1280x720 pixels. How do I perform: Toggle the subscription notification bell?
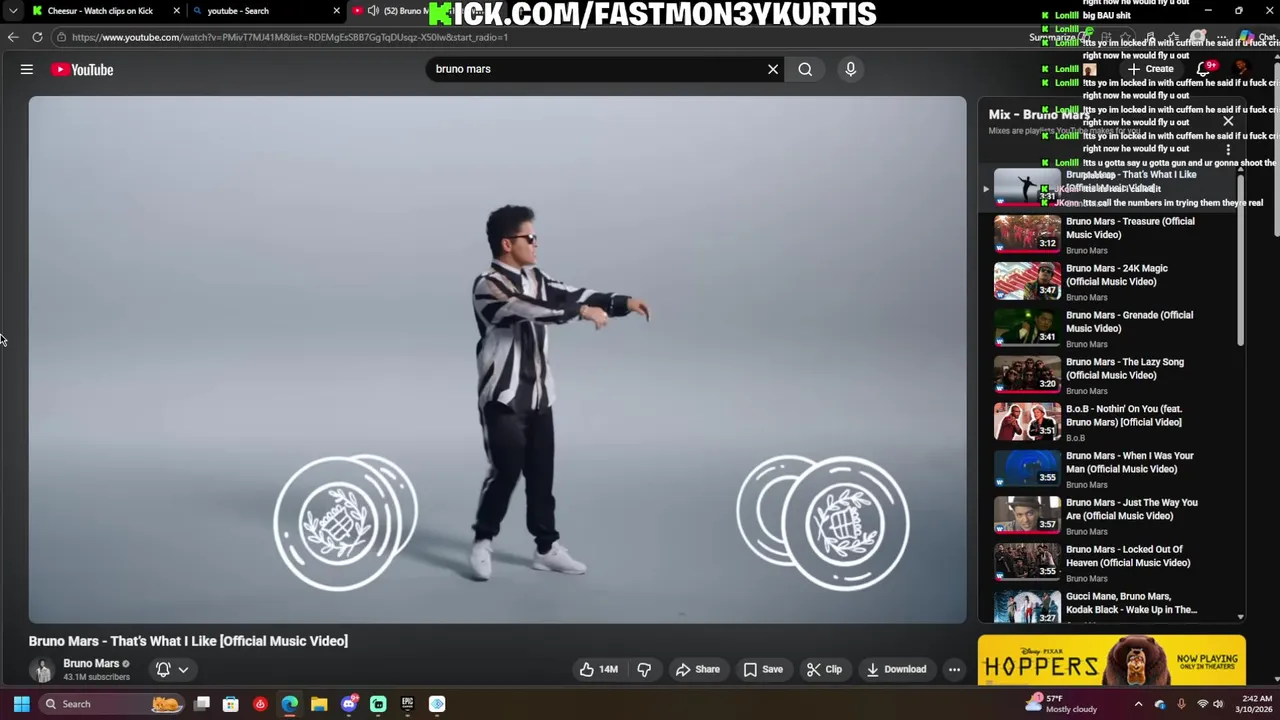[163, 669]
